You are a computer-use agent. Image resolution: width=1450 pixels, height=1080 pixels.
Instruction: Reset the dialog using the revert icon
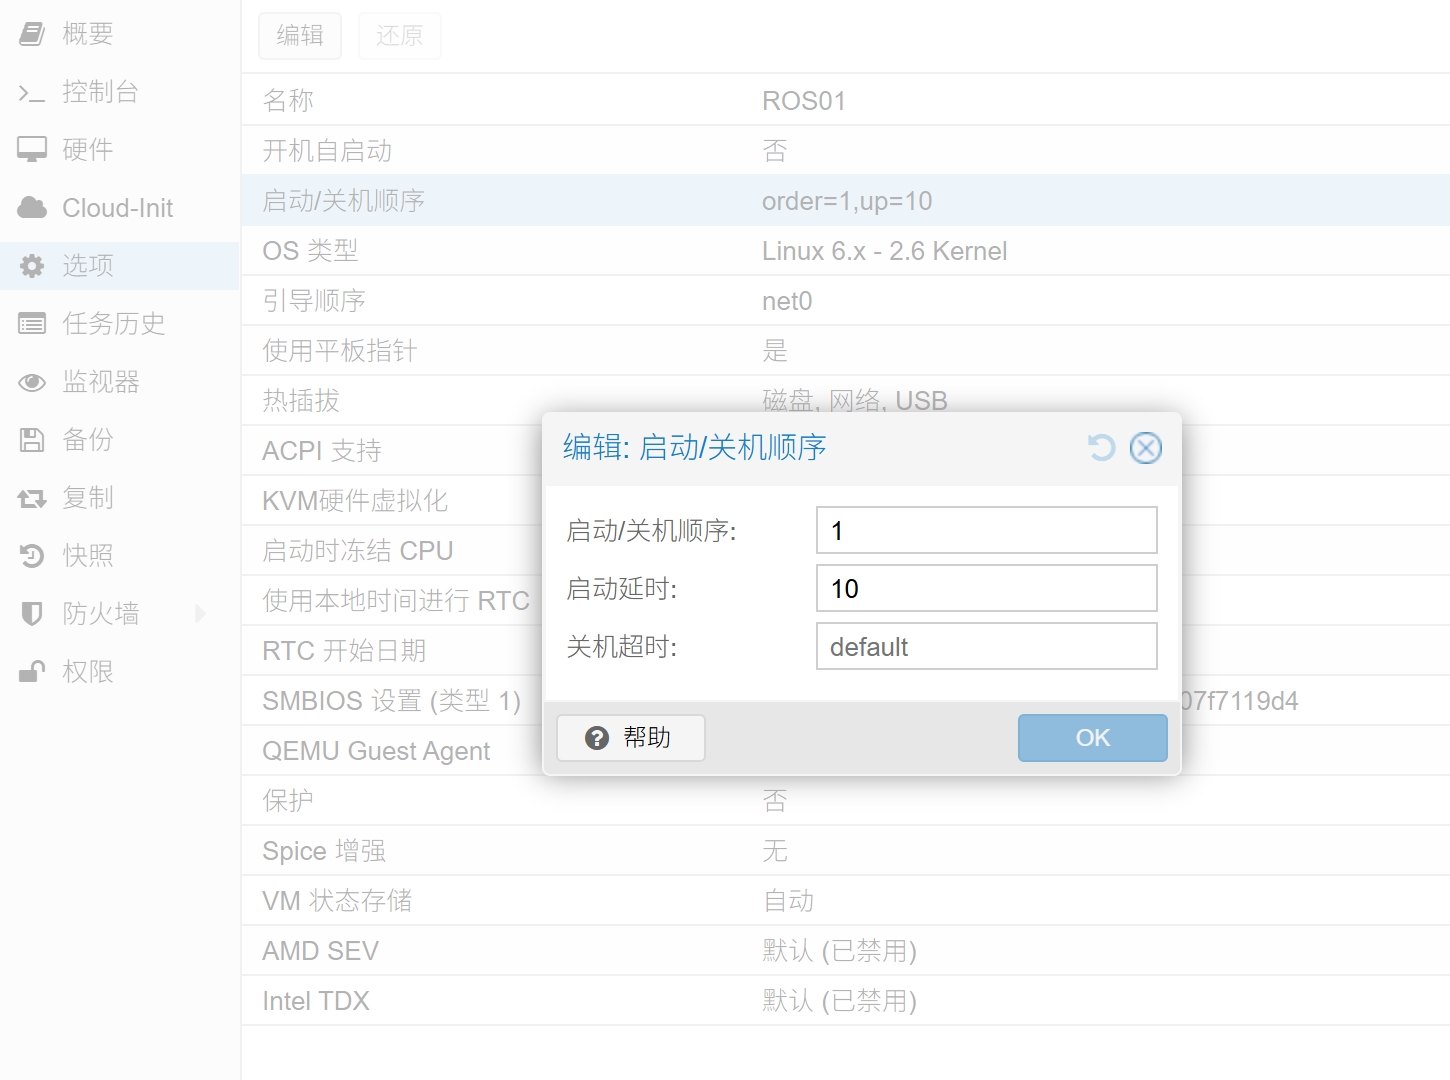pos(1101,448)
